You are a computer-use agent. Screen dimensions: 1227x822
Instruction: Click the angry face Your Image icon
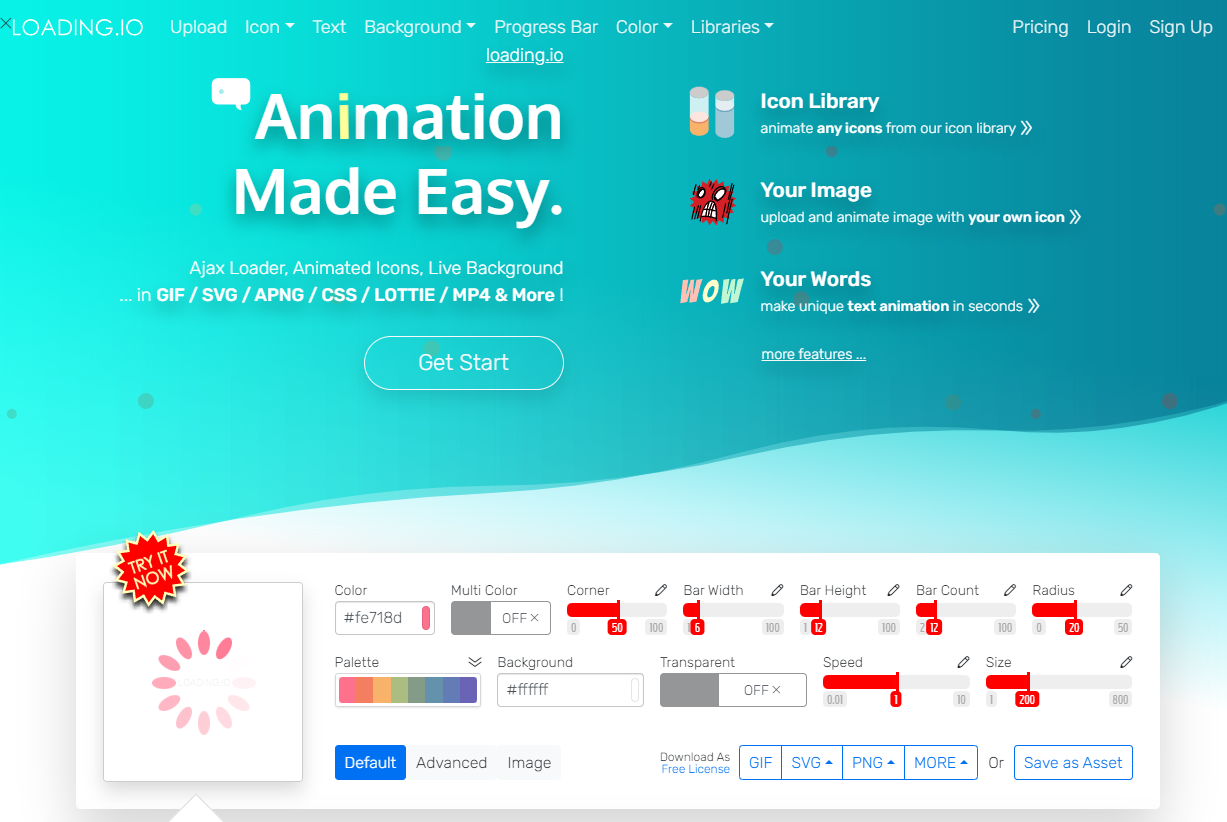(x=712, y=201)
